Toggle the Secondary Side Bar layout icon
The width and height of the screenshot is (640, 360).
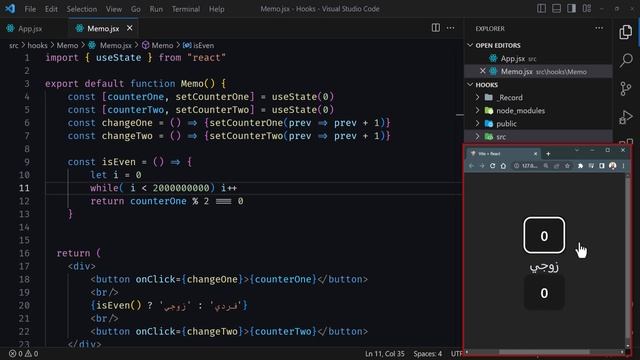[571, 9]
